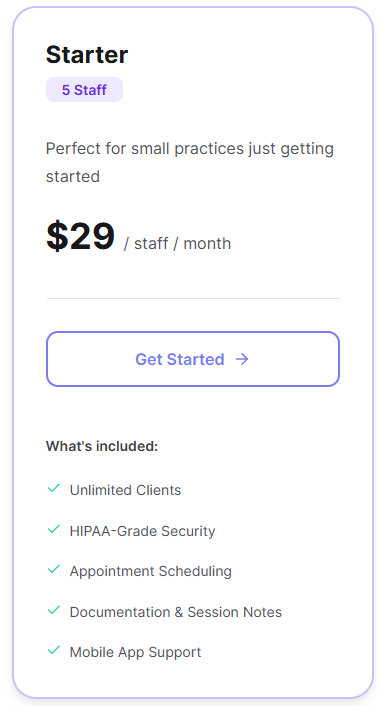Click the checkmark beside Appointment Scheduling
This screenshot has width=382, height=706.
point(54,570)
